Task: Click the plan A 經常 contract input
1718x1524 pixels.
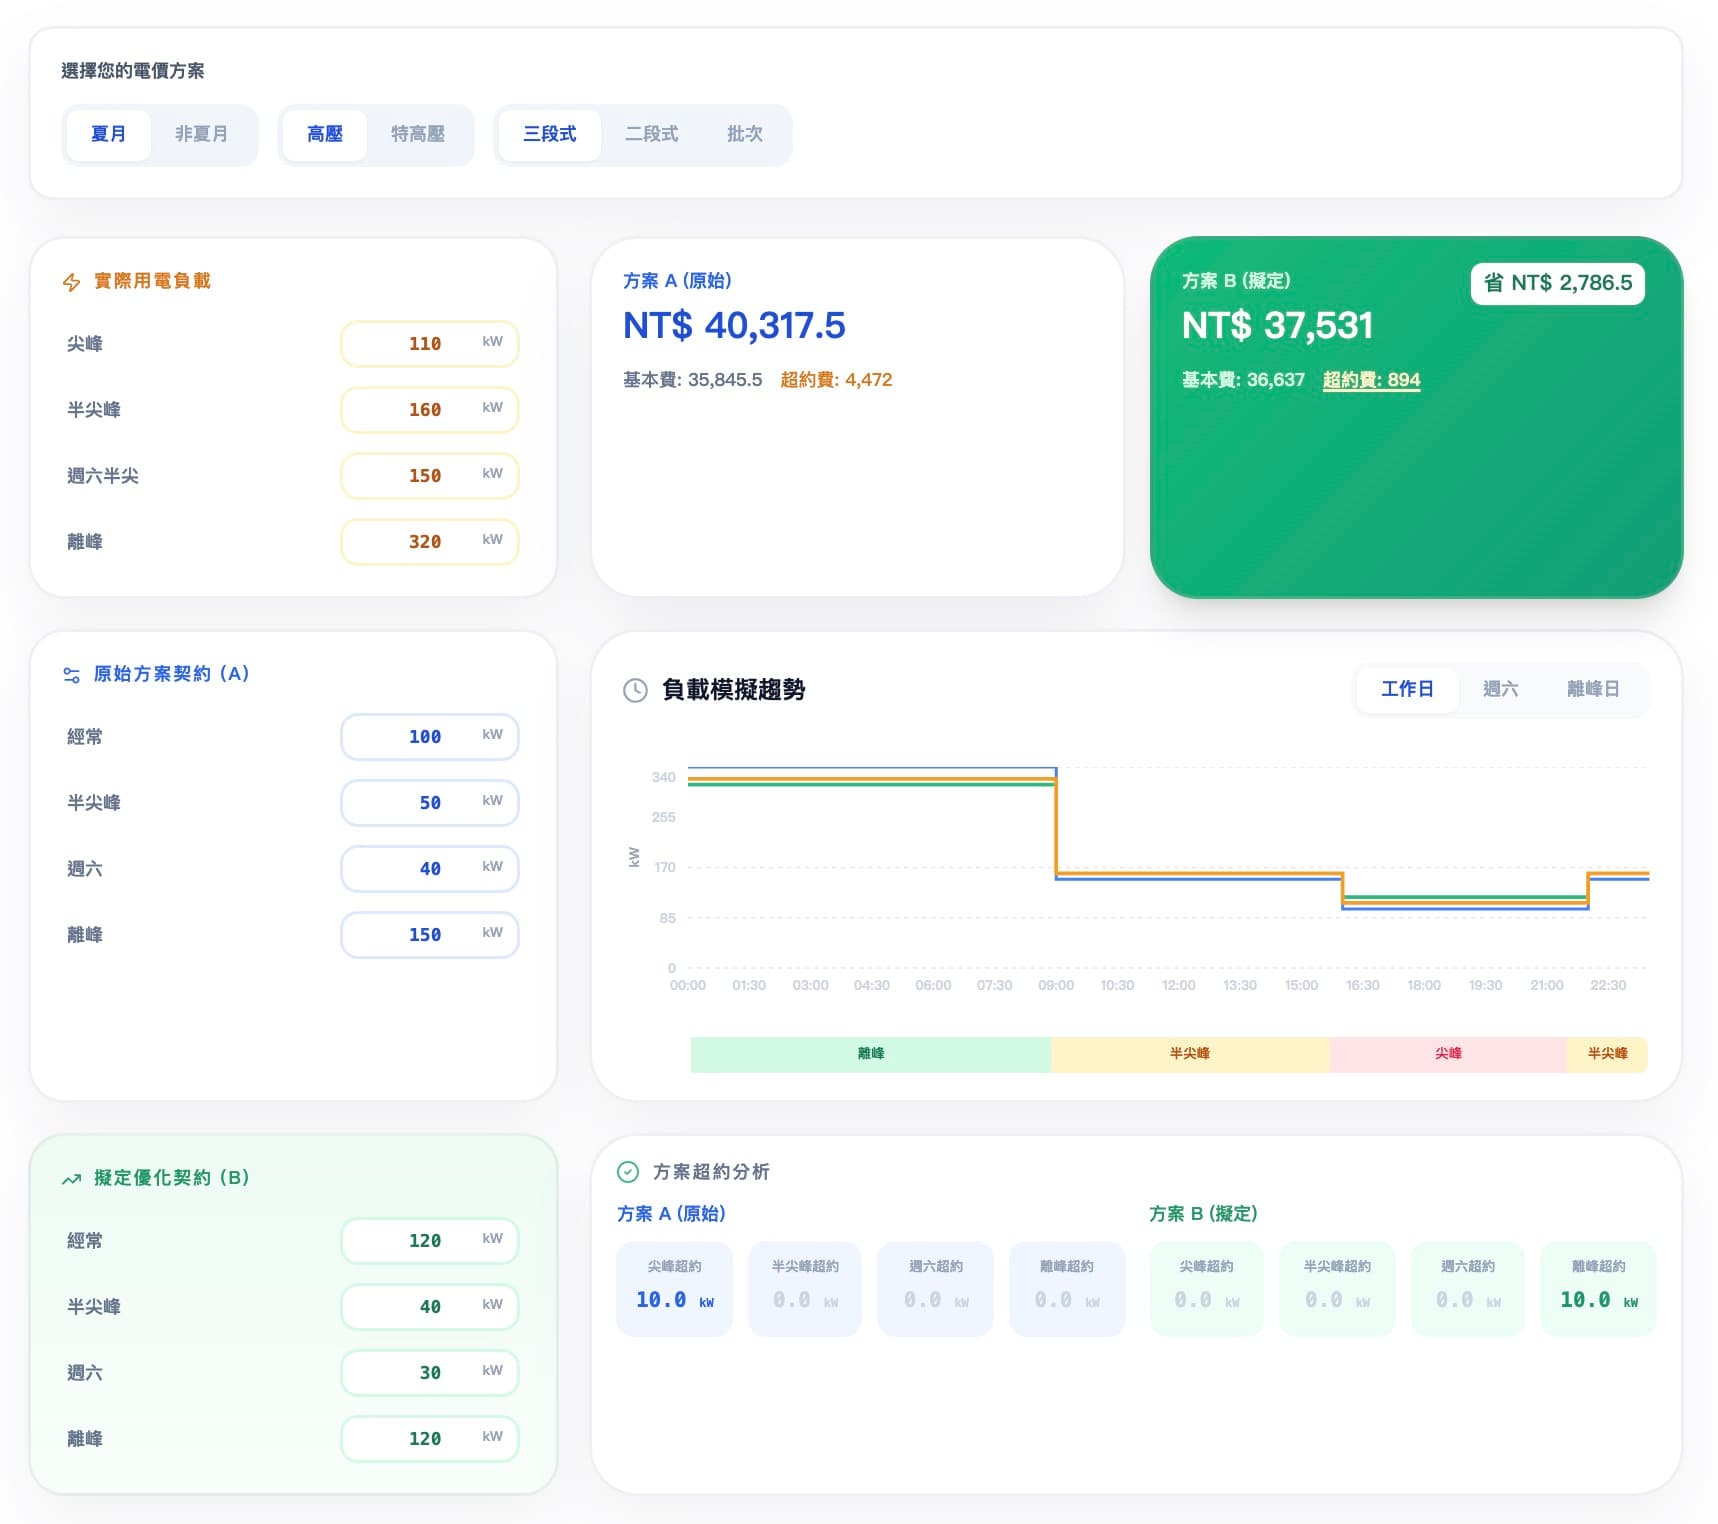Action: coord(429,737)
